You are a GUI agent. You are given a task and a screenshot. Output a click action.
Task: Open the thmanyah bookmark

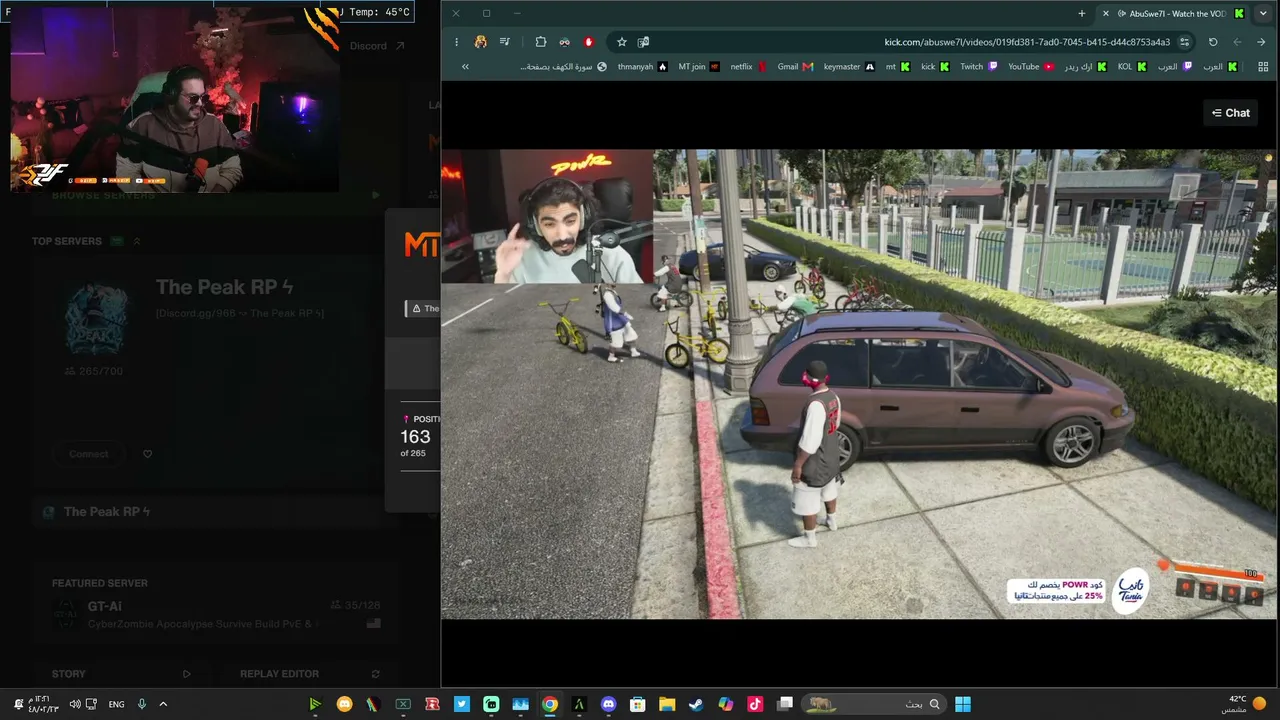point(642,67)
